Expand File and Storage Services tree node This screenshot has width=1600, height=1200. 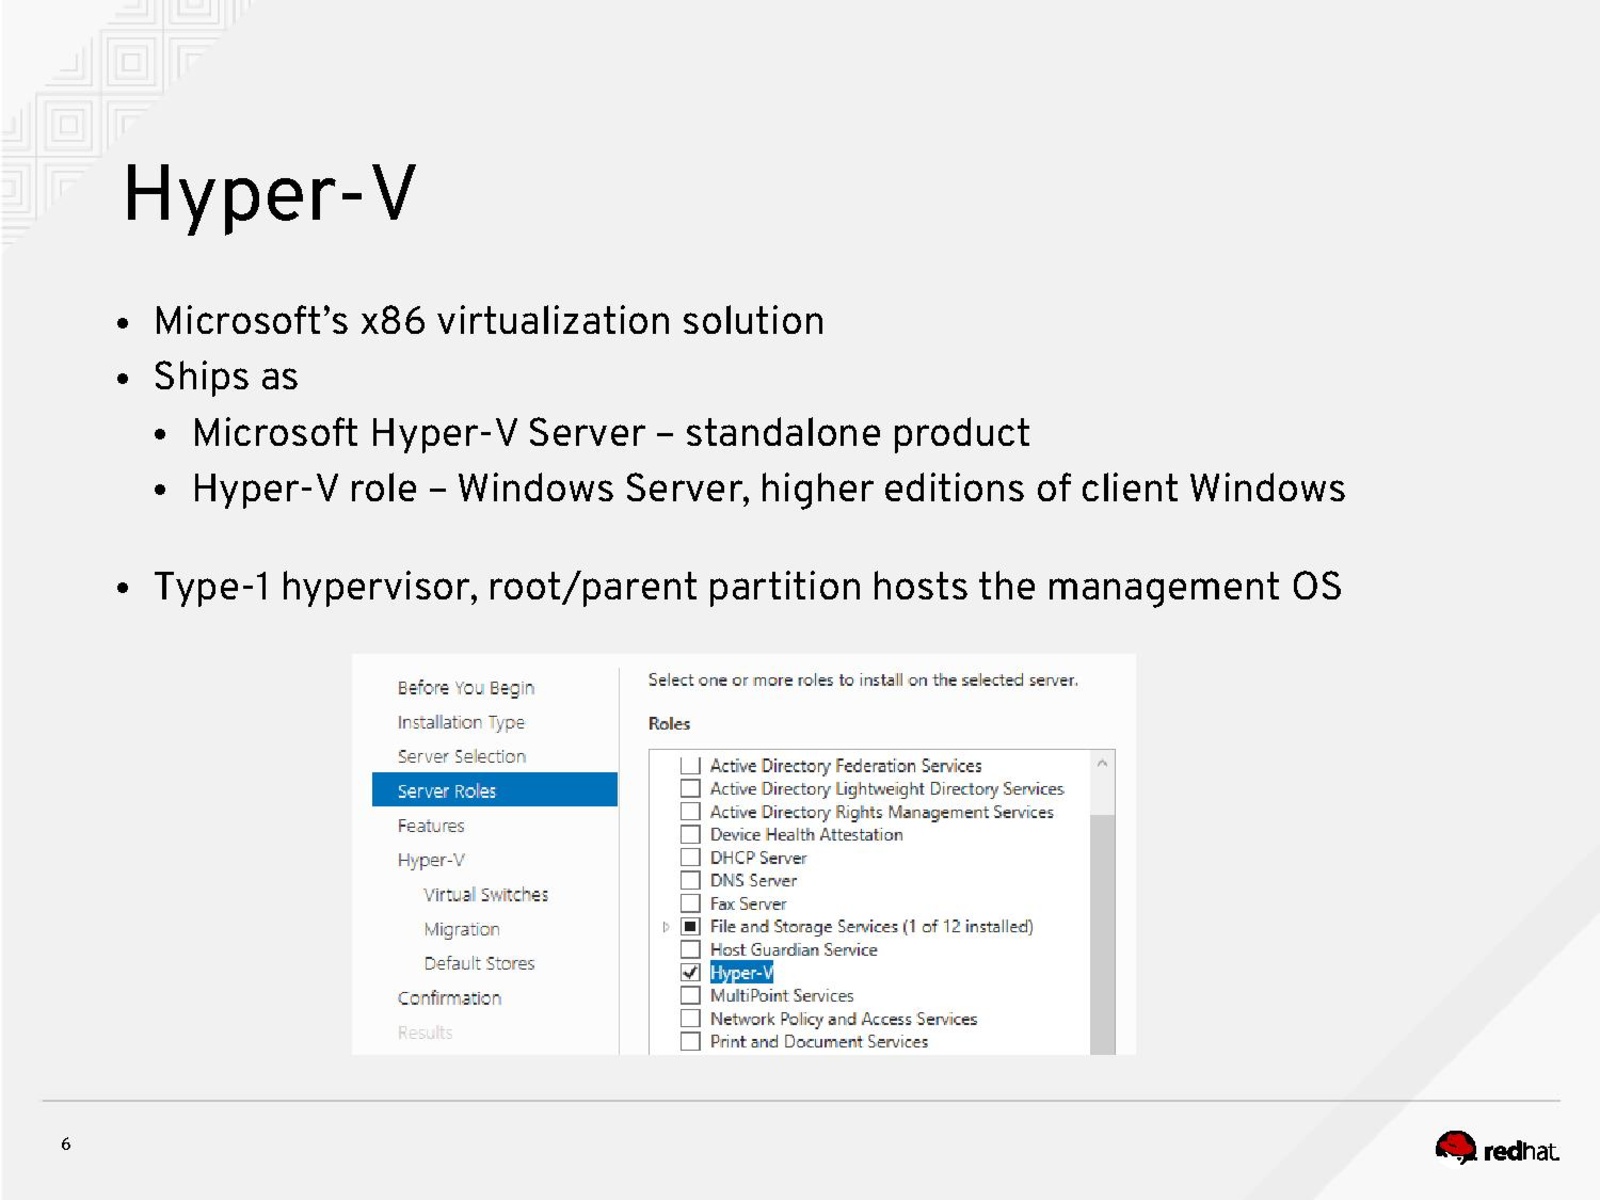pos(666,927)
